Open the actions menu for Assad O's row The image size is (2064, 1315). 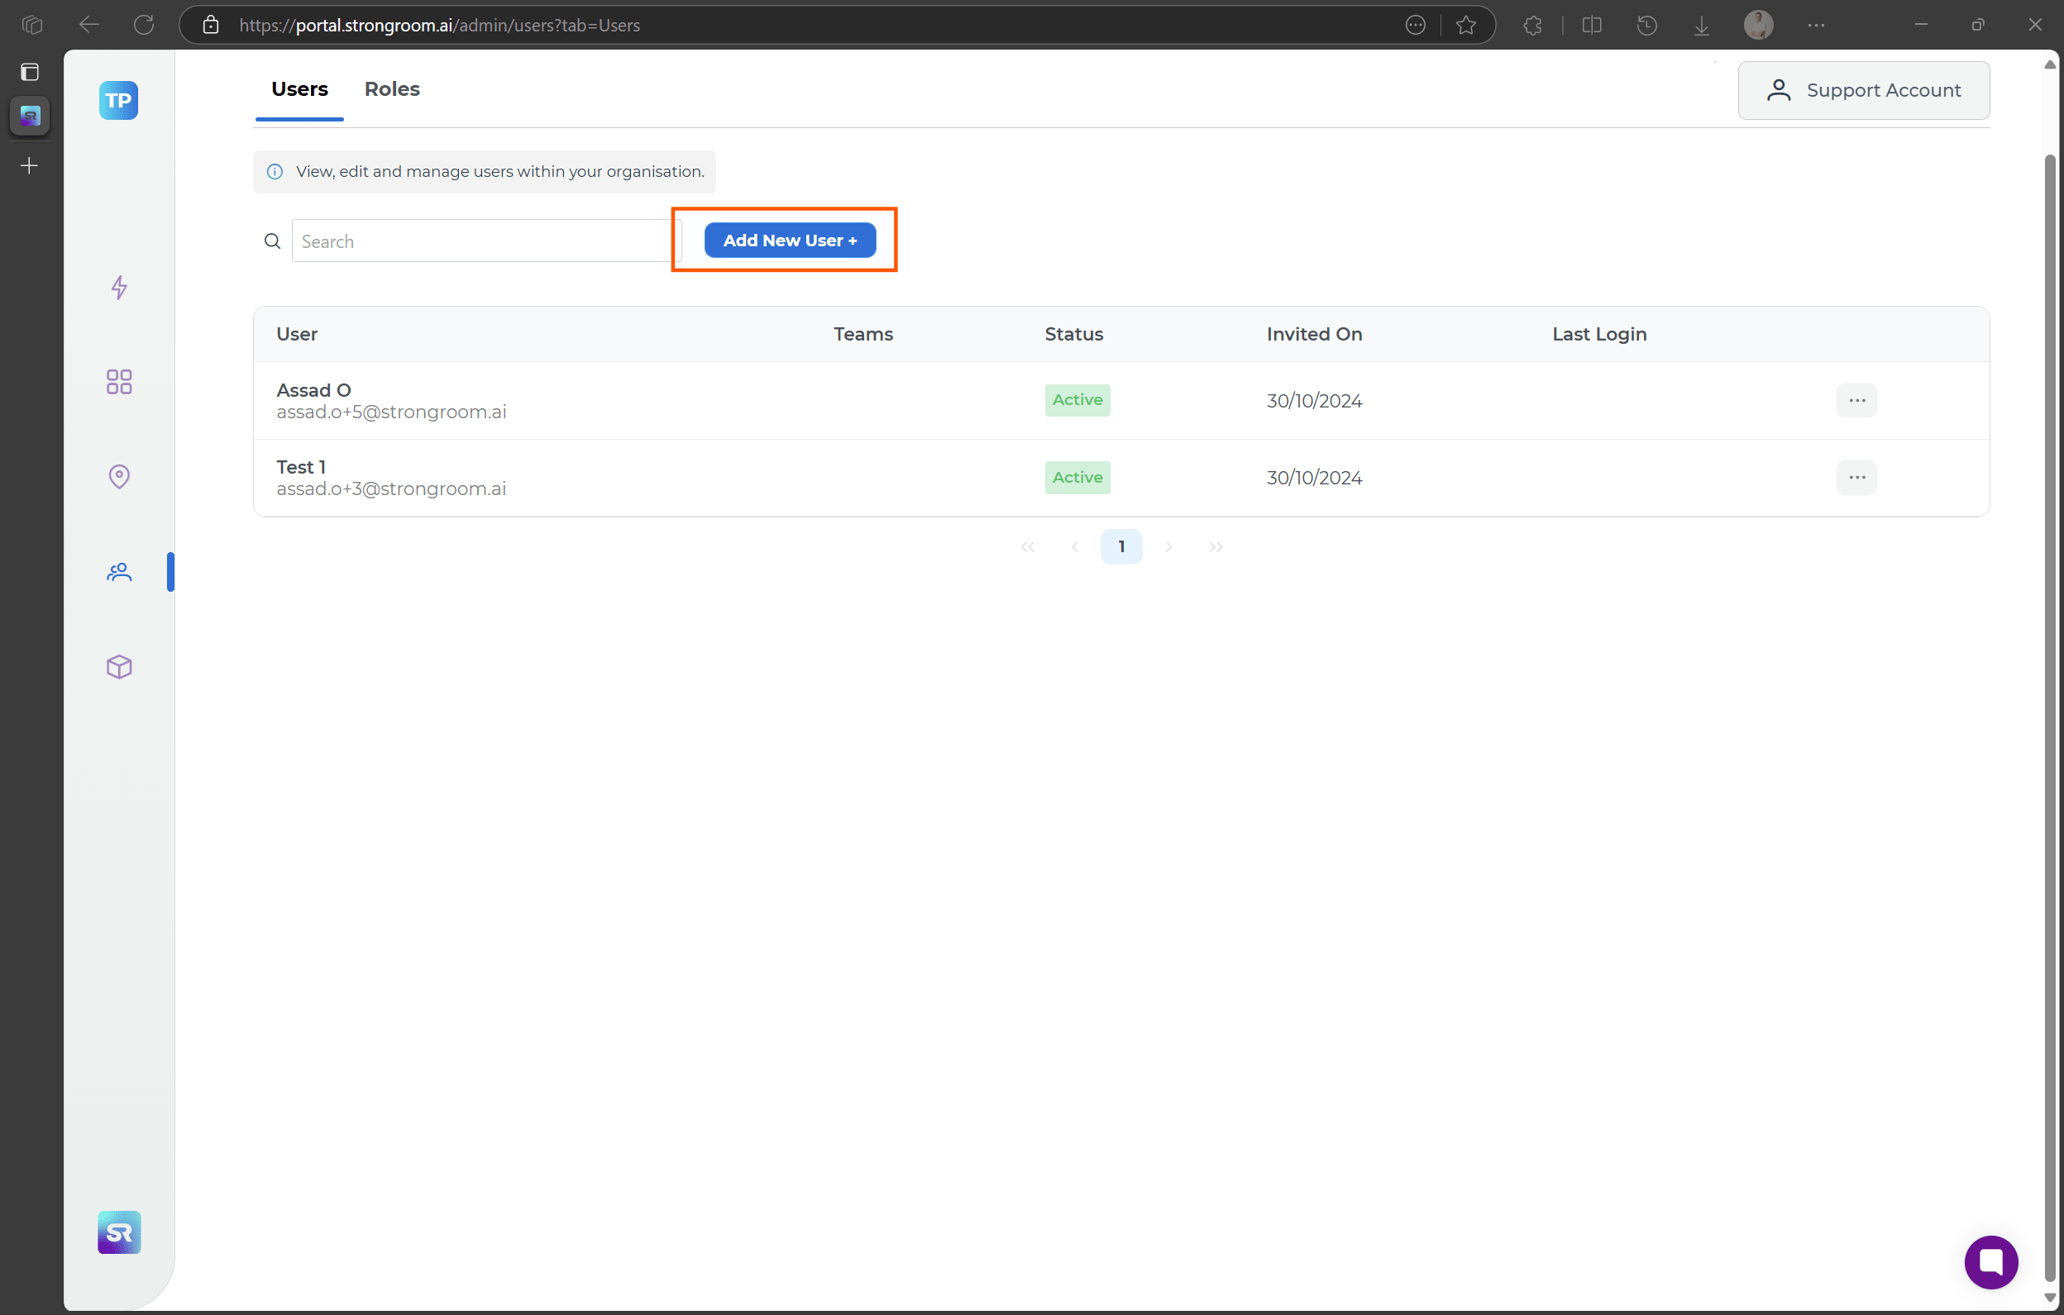[x=1857, y=400]
